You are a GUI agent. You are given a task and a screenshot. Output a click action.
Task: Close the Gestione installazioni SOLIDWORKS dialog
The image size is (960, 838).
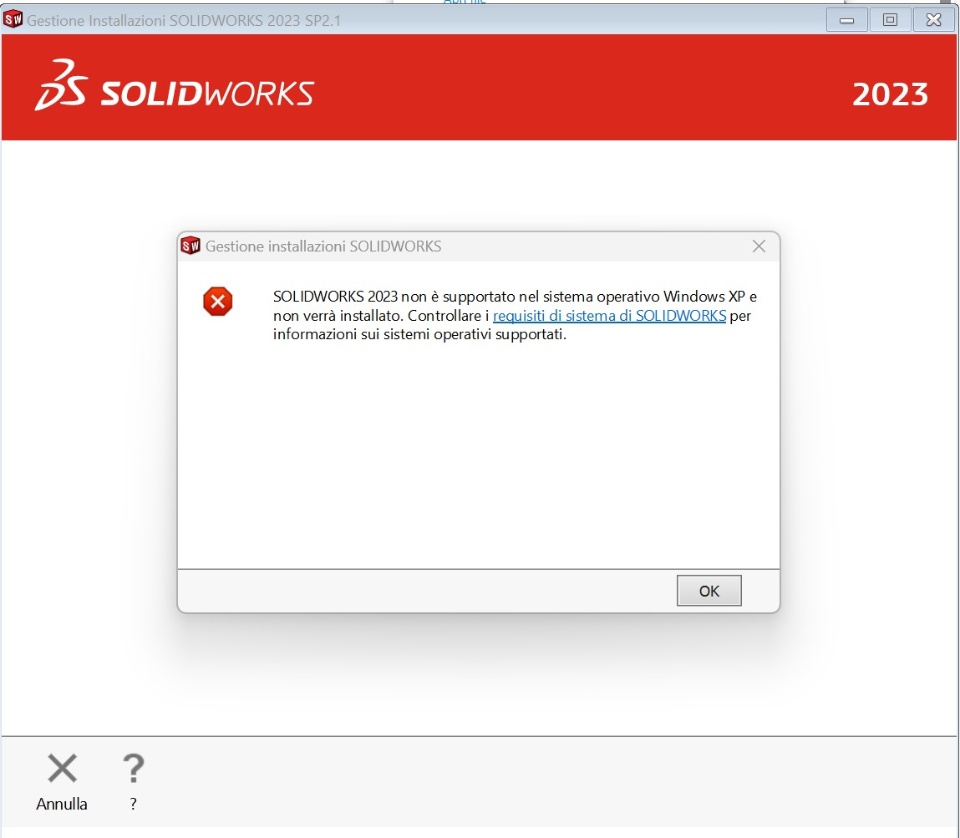point(759,246)
